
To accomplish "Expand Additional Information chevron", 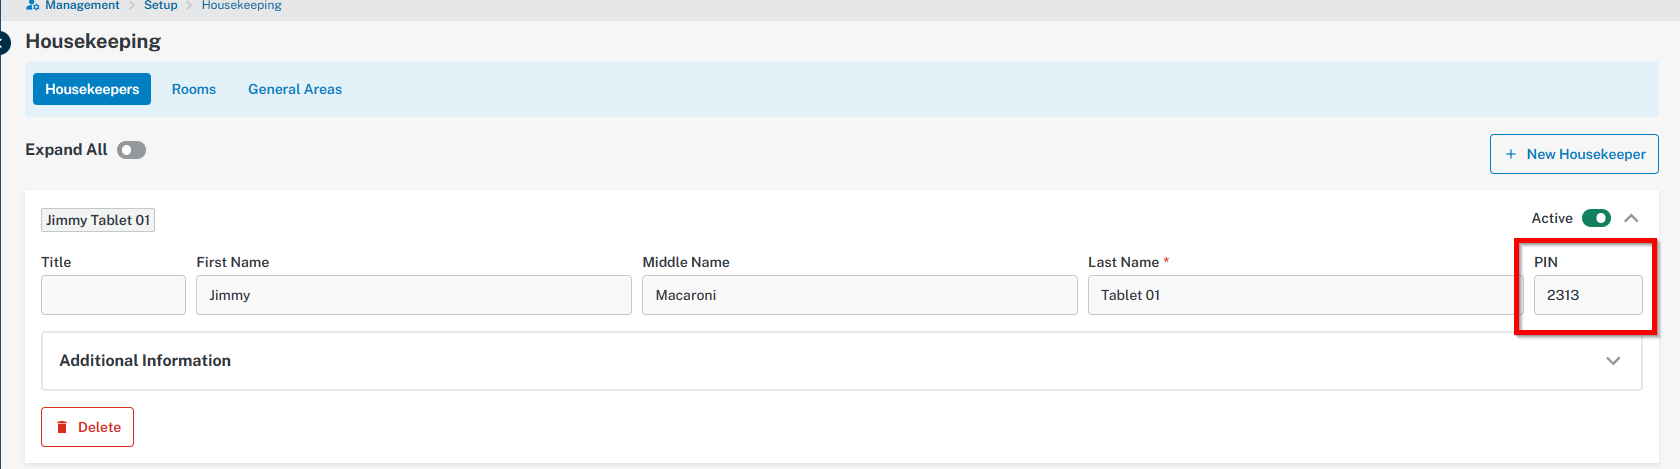I will (x=1613, y=361).
